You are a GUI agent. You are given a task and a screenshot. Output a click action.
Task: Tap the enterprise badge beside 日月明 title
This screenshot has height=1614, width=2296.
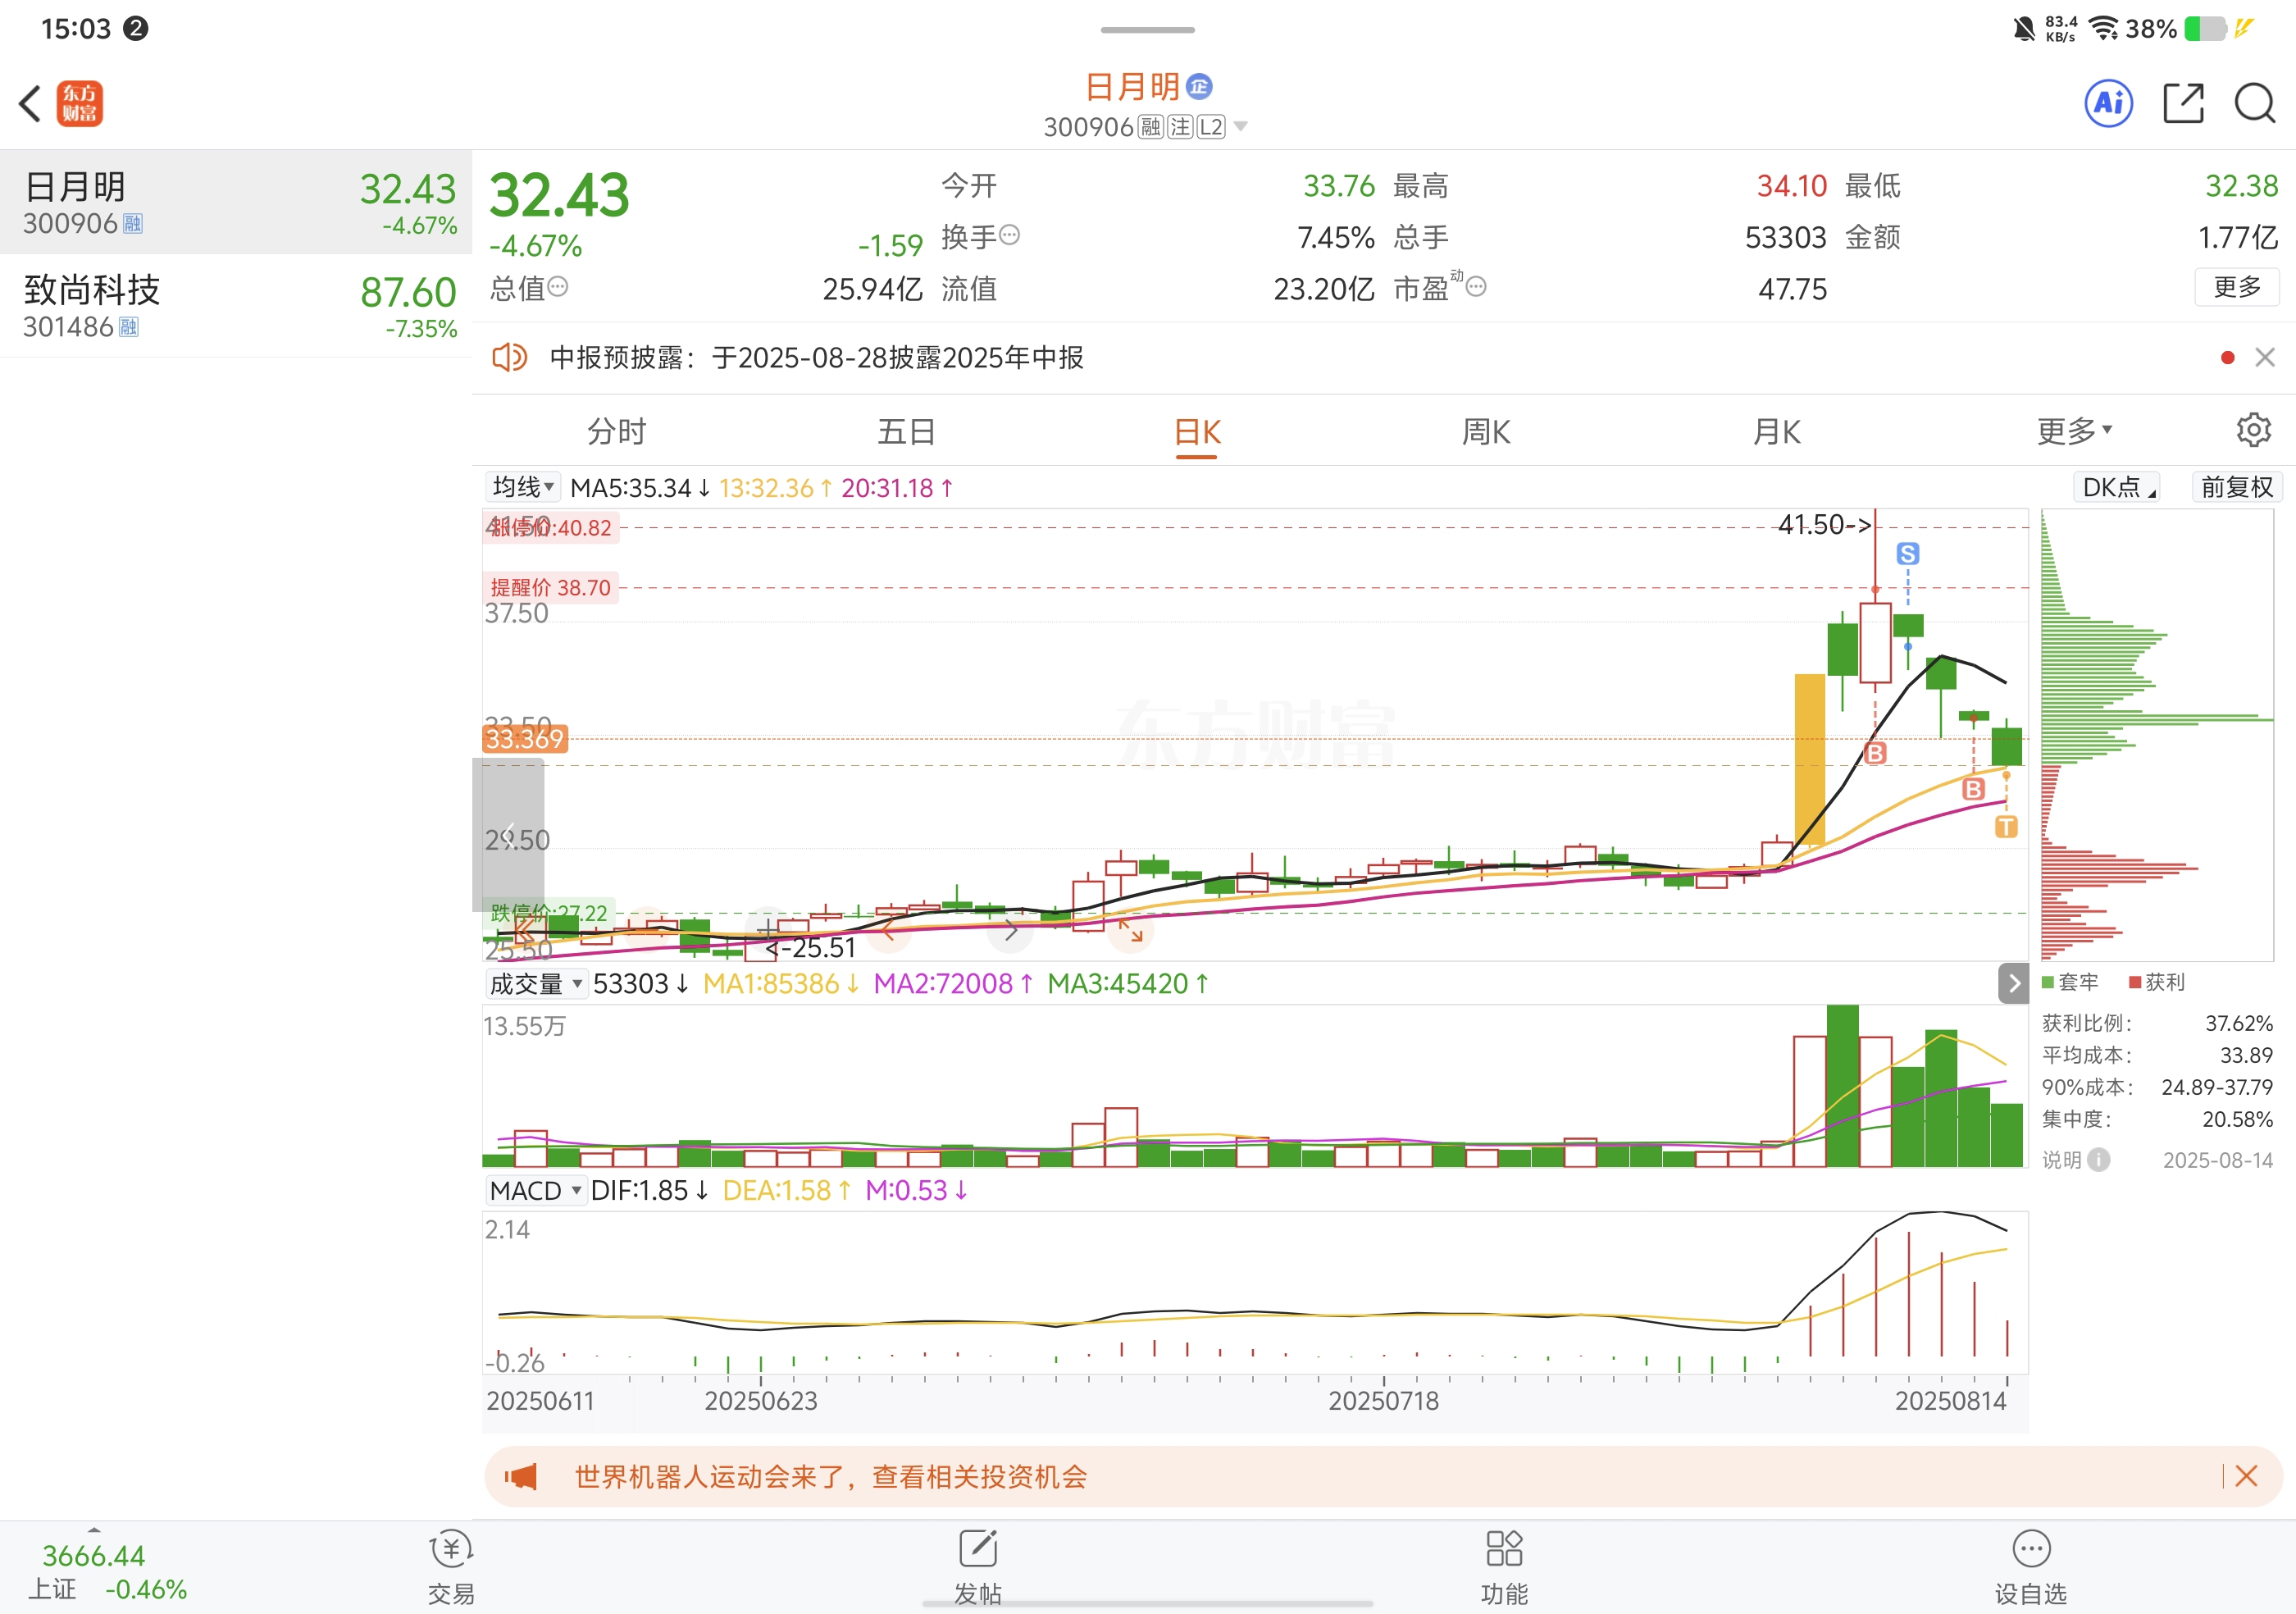(1199, 87)
